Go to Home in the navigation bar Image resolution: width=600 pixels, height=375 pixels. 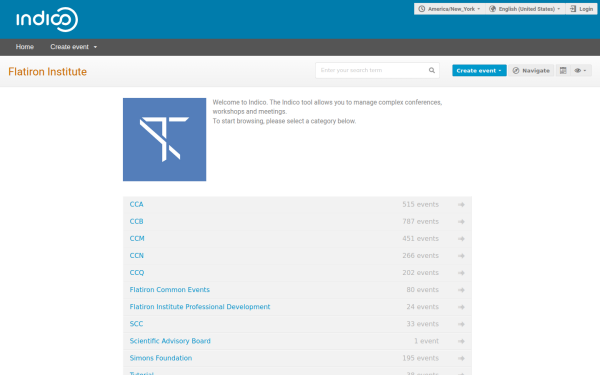pyautogui.click(x=25, y=47)
